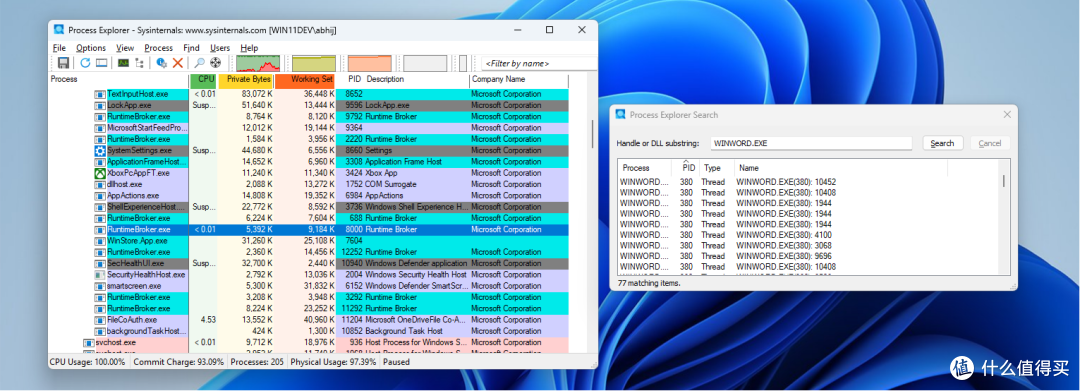
Task: Click the yellow commit history mini graph
Action: (314, 63)
